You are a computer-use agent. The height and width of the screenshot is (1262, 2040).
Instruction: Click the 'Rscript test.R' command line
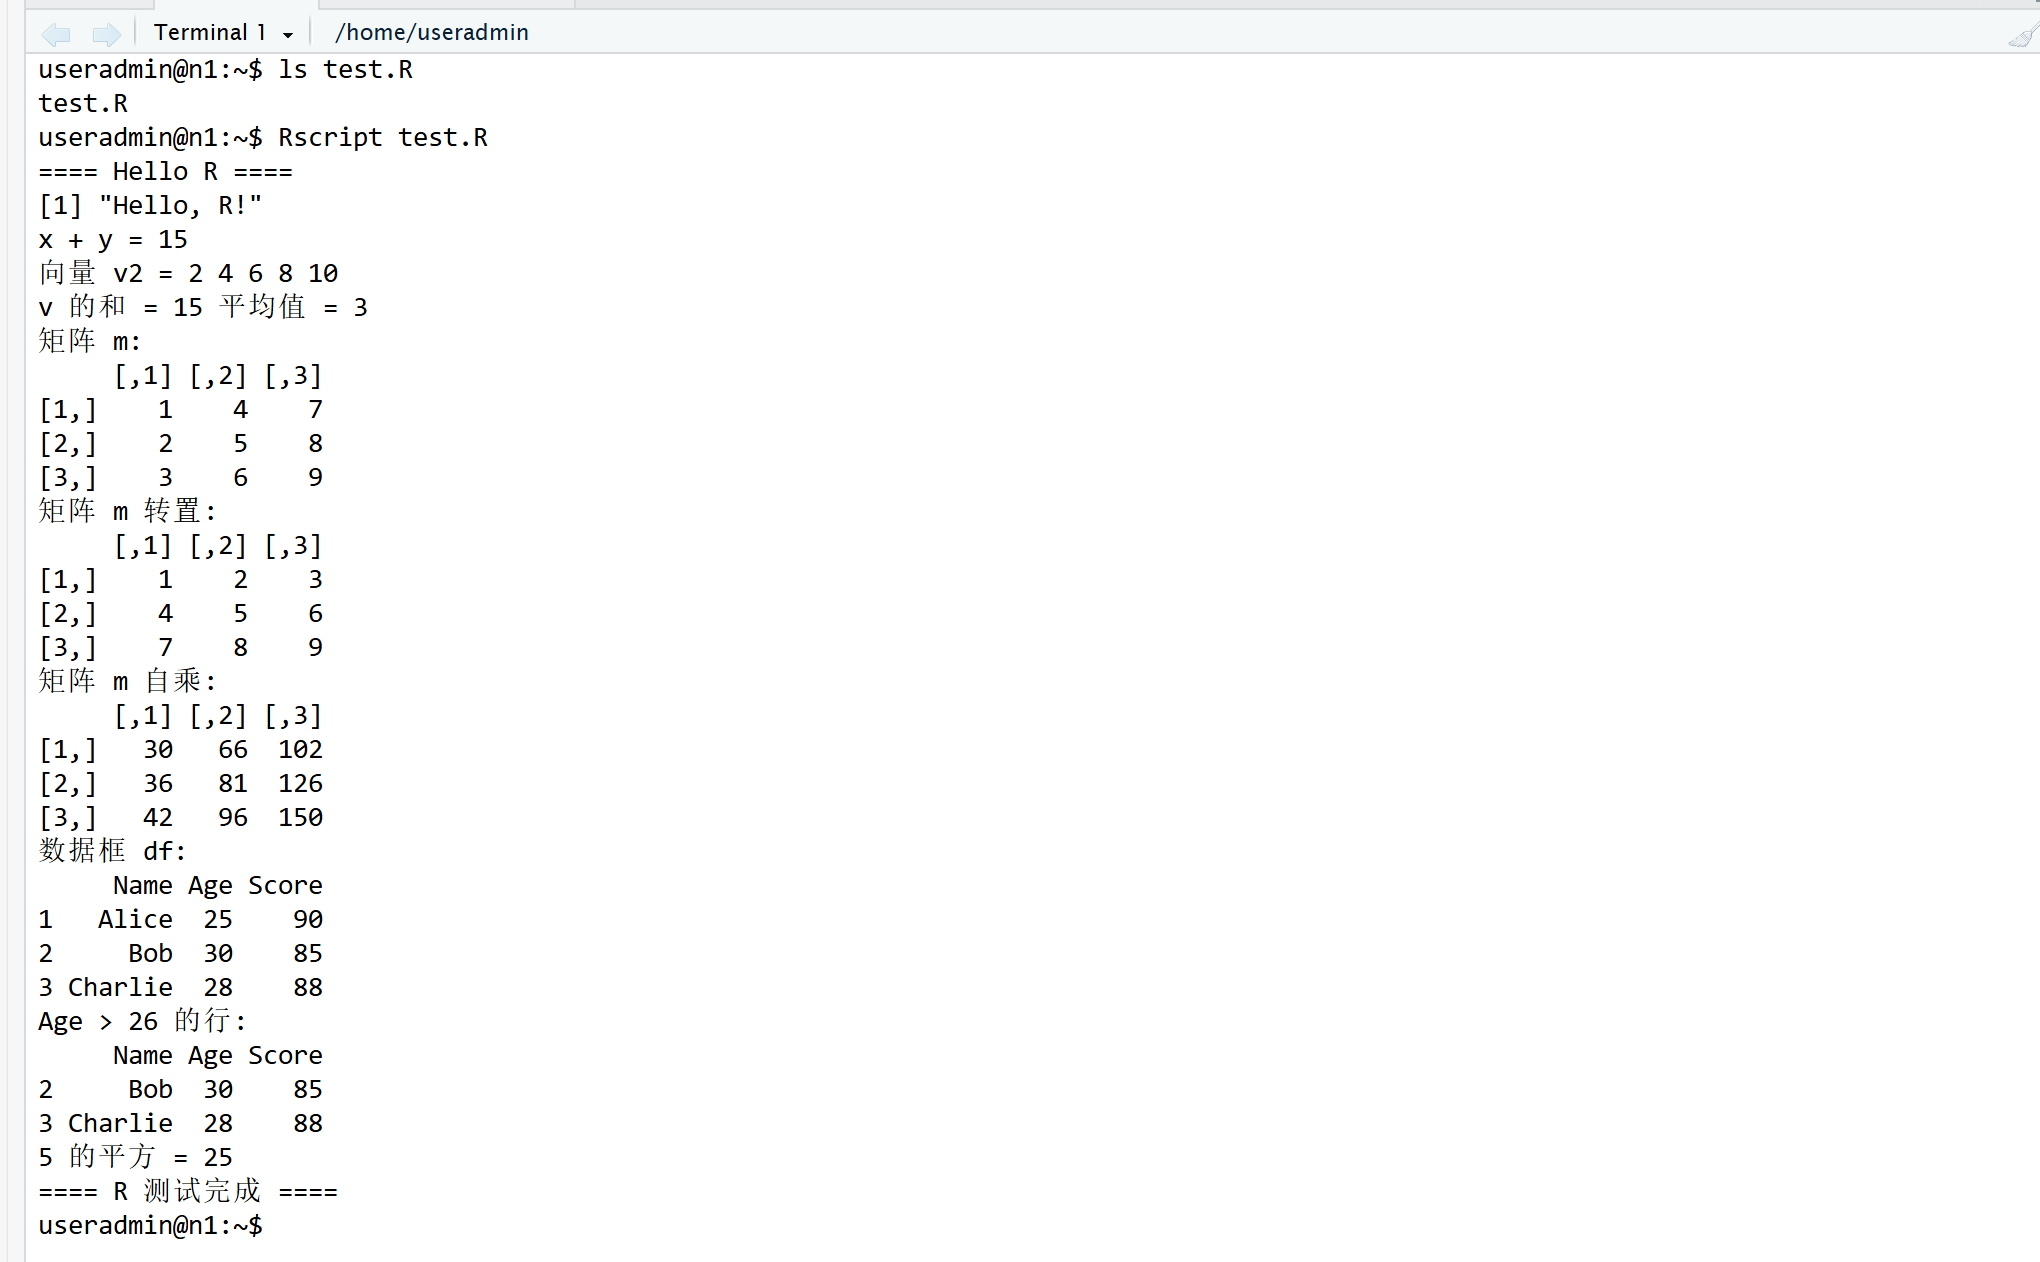click(x=263, y=137)
